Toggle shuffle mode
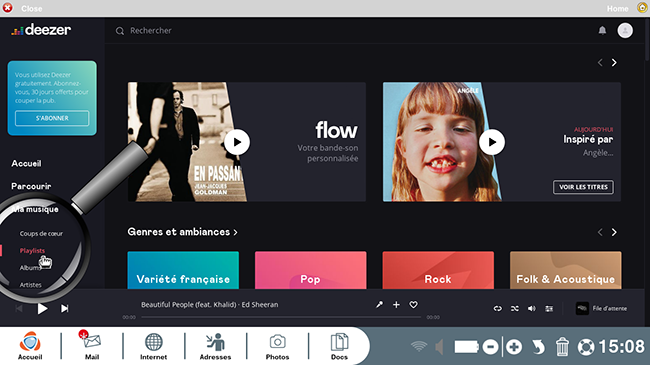This screenshot has width=650, height=365. [514, 309]
